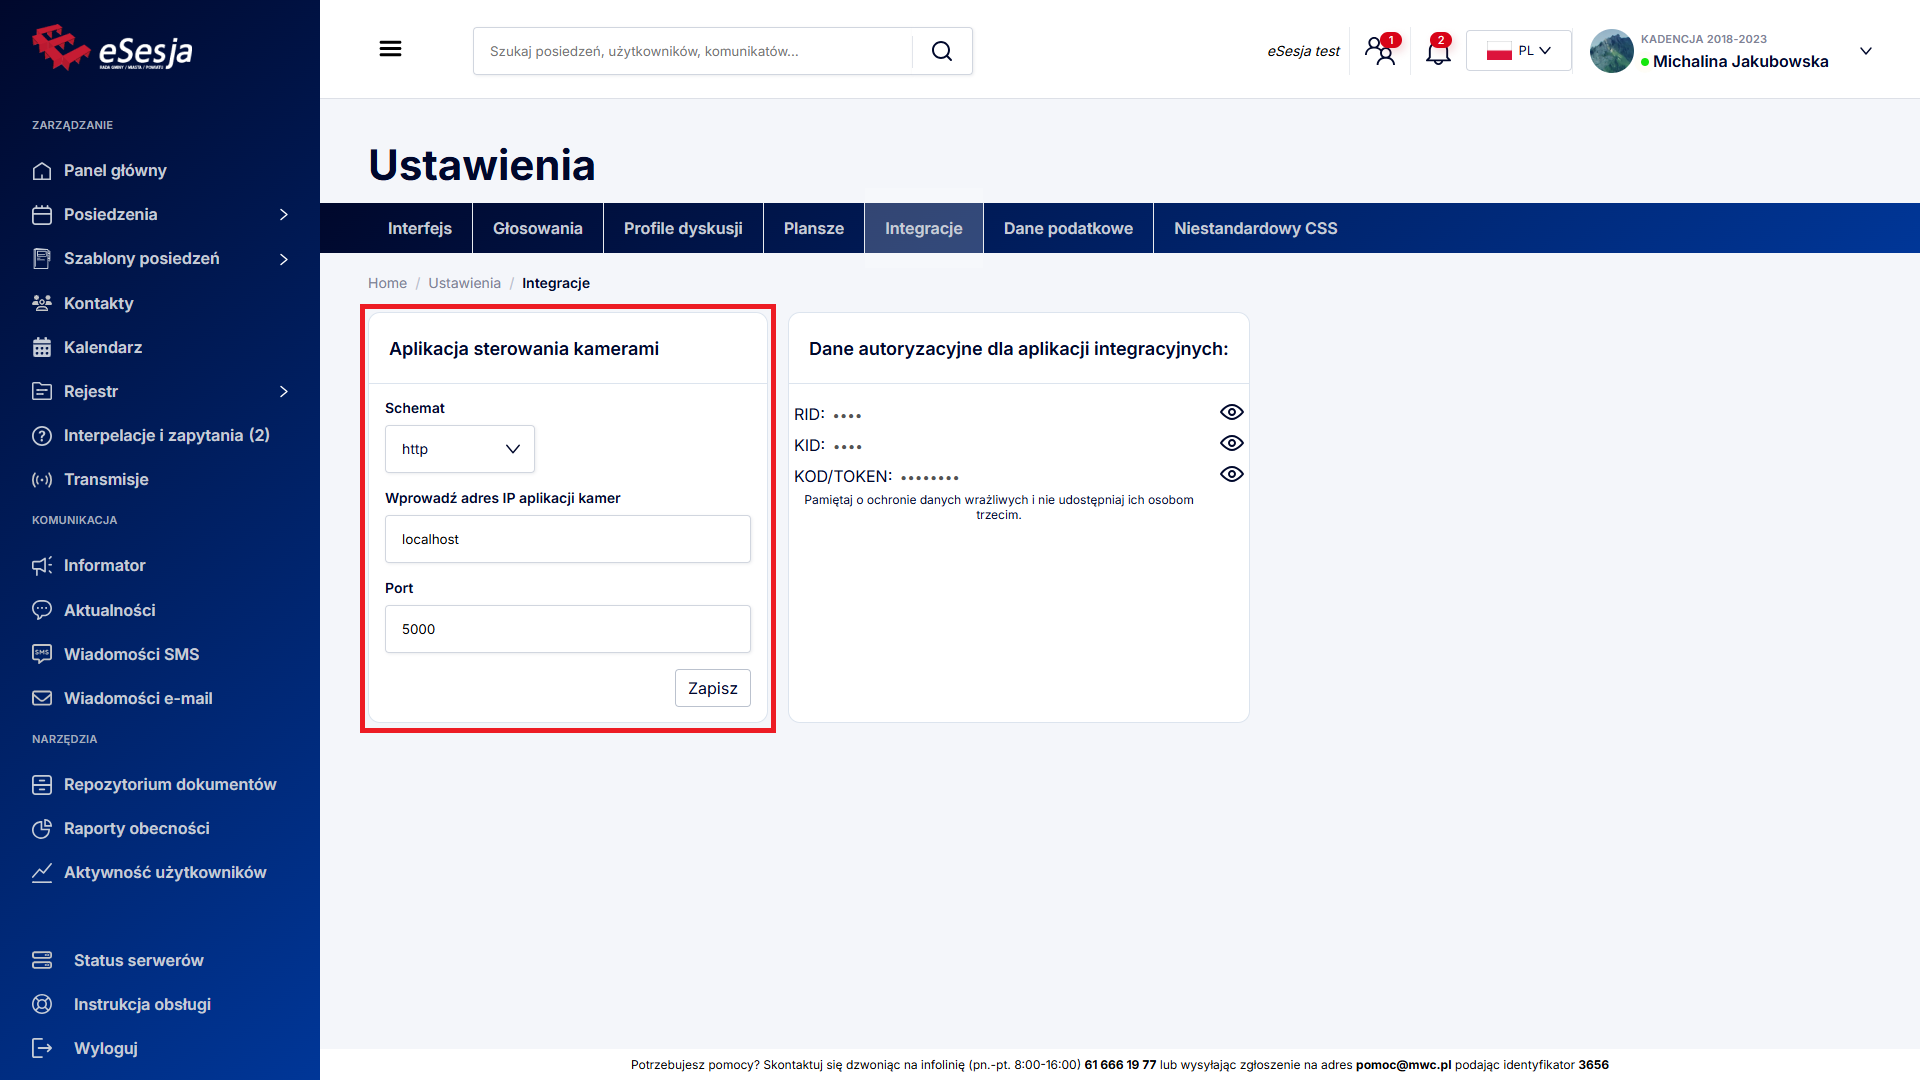The image size is (1920, 1080).
Task: Reveal the RID value with eye icon
Action: [1231, 412]
